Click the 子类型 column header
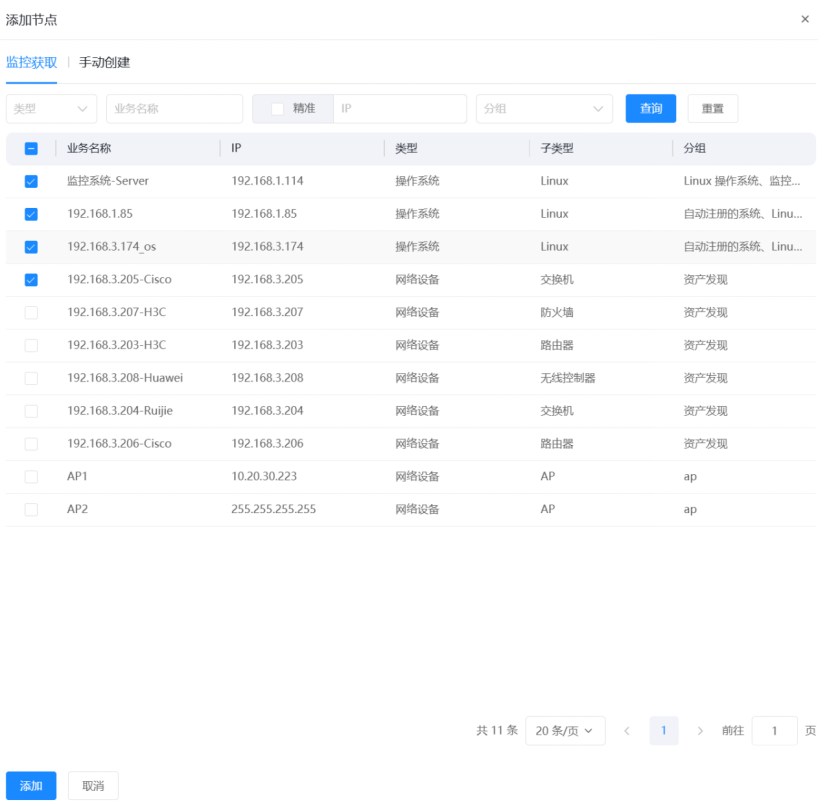818x812 pixels. (x=557, y=148)
